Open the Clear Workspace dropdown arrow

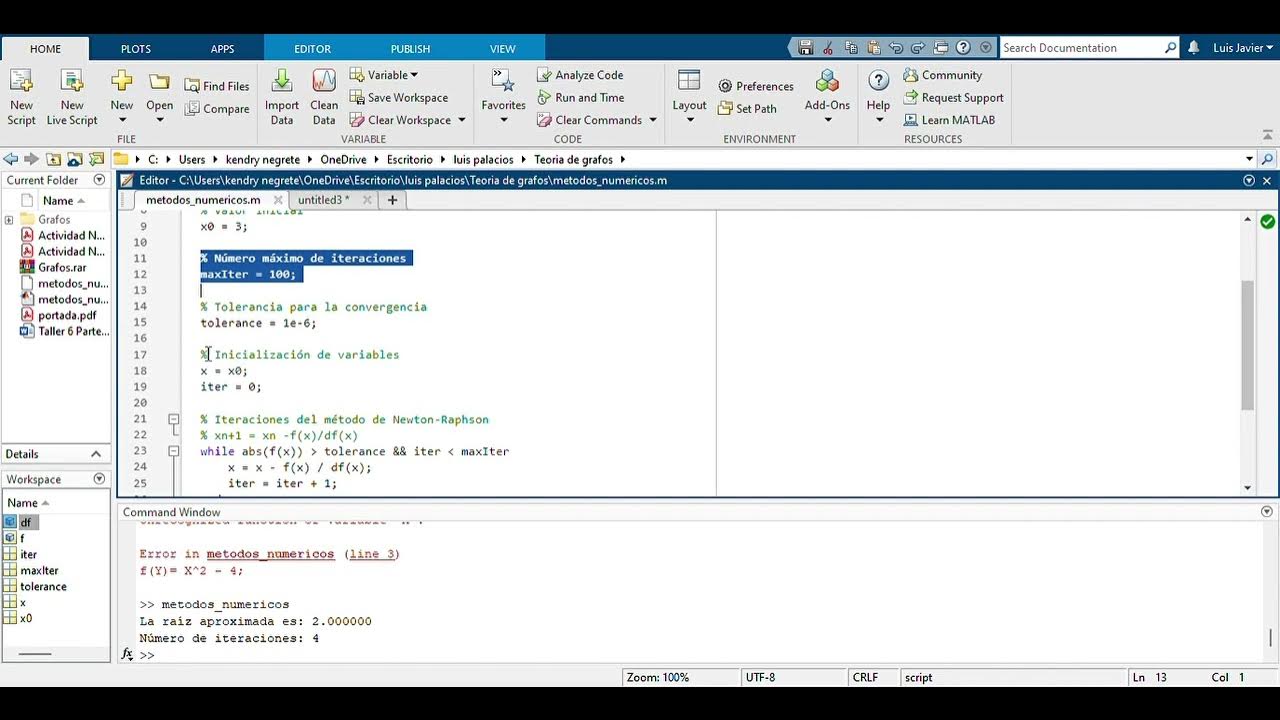(x=461, y=120)
